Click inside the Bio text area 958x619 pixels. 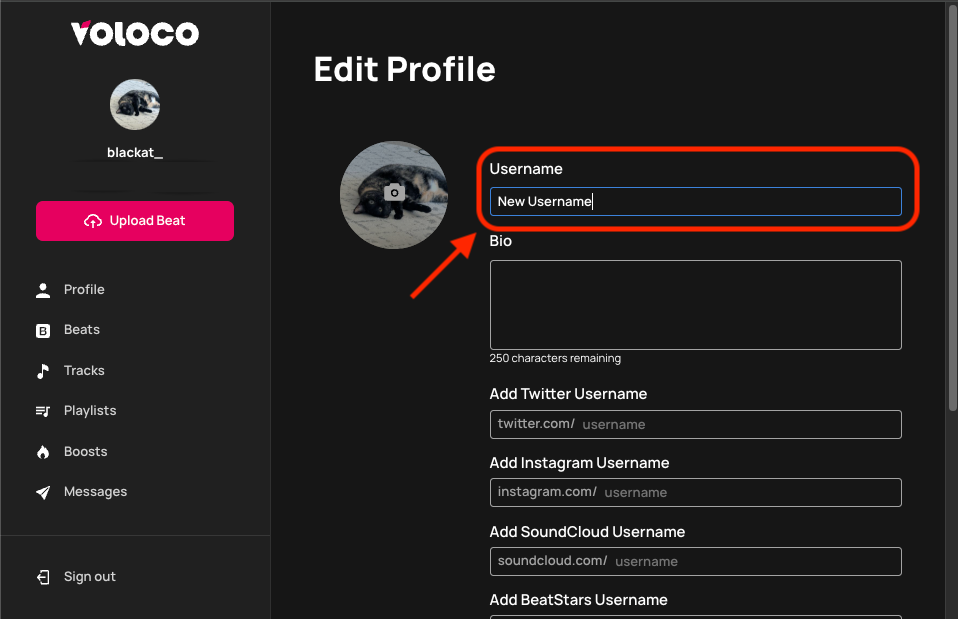tap(695, 305)
